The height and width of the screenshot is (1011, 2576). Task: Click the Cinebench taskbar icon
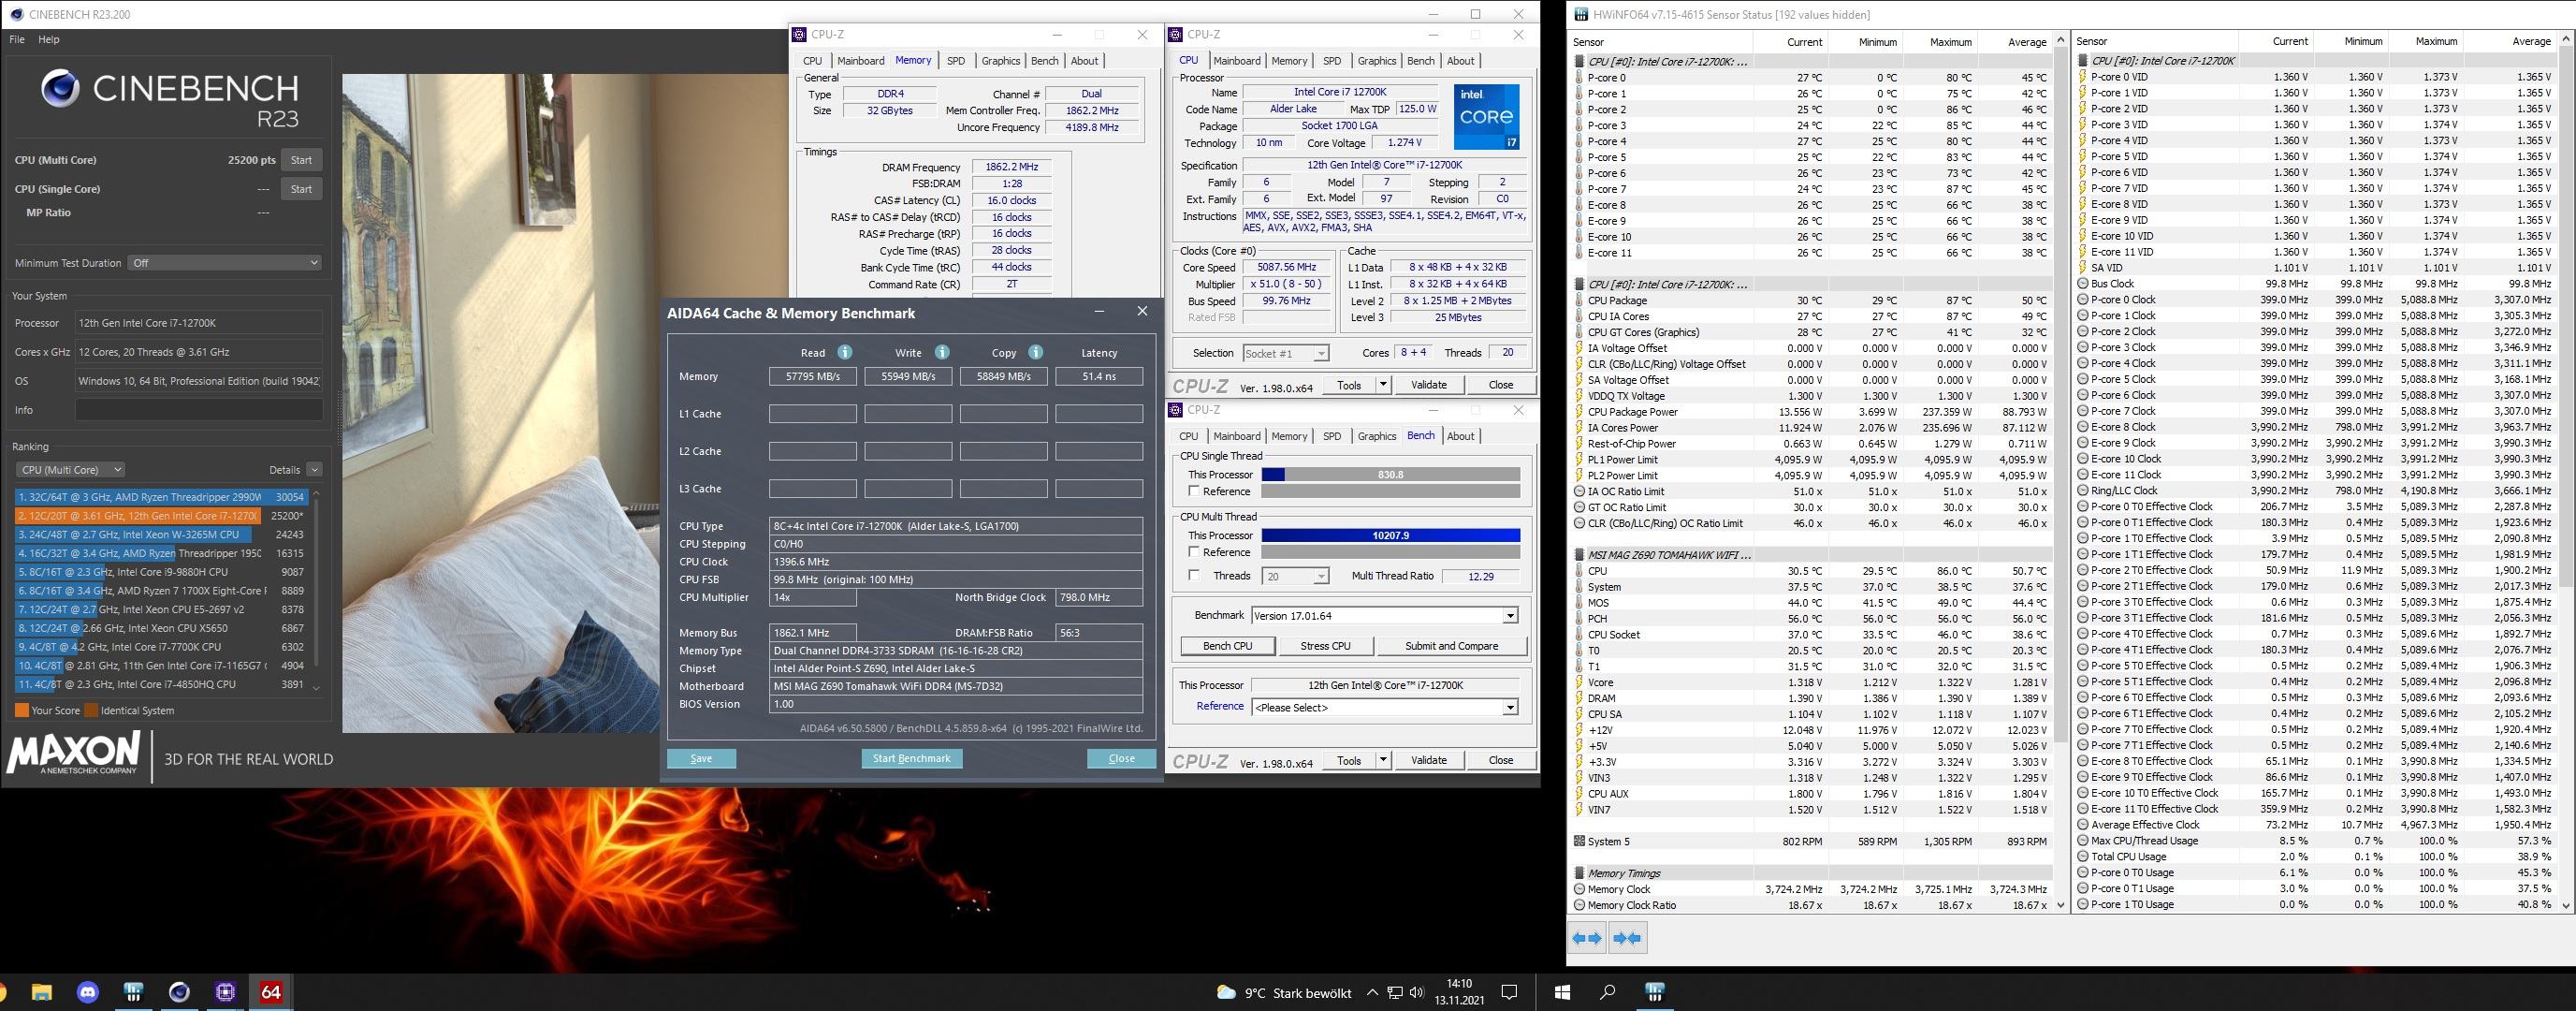pos(179,992)
